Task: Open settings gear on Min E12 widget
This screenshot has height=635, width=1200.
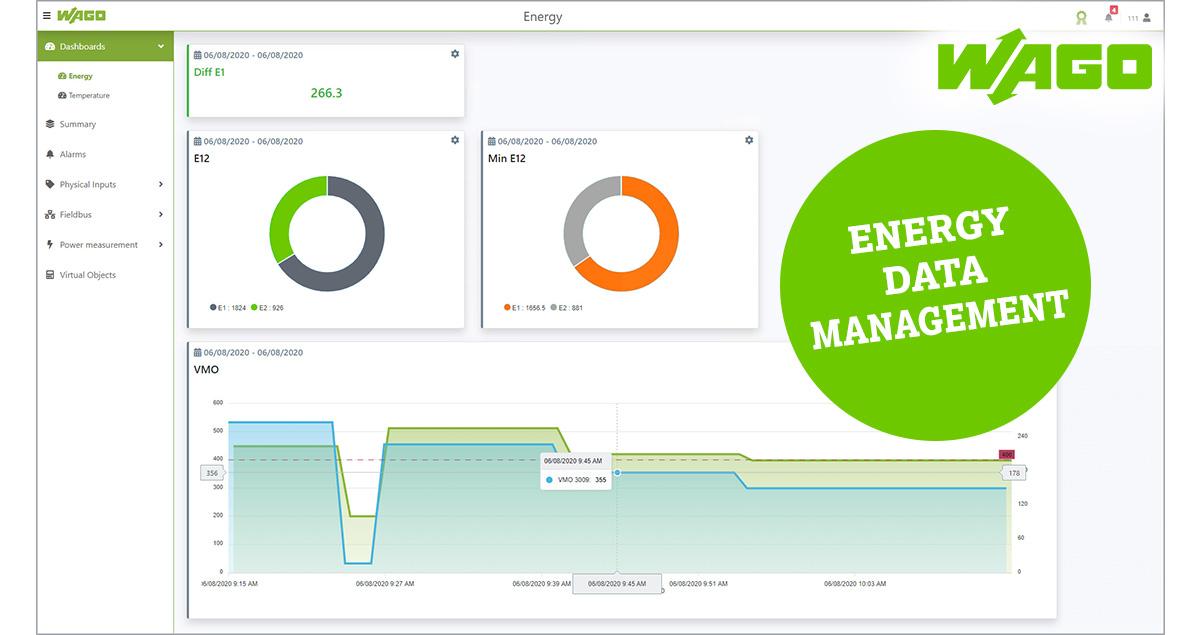Action: [x=749, y=140]
